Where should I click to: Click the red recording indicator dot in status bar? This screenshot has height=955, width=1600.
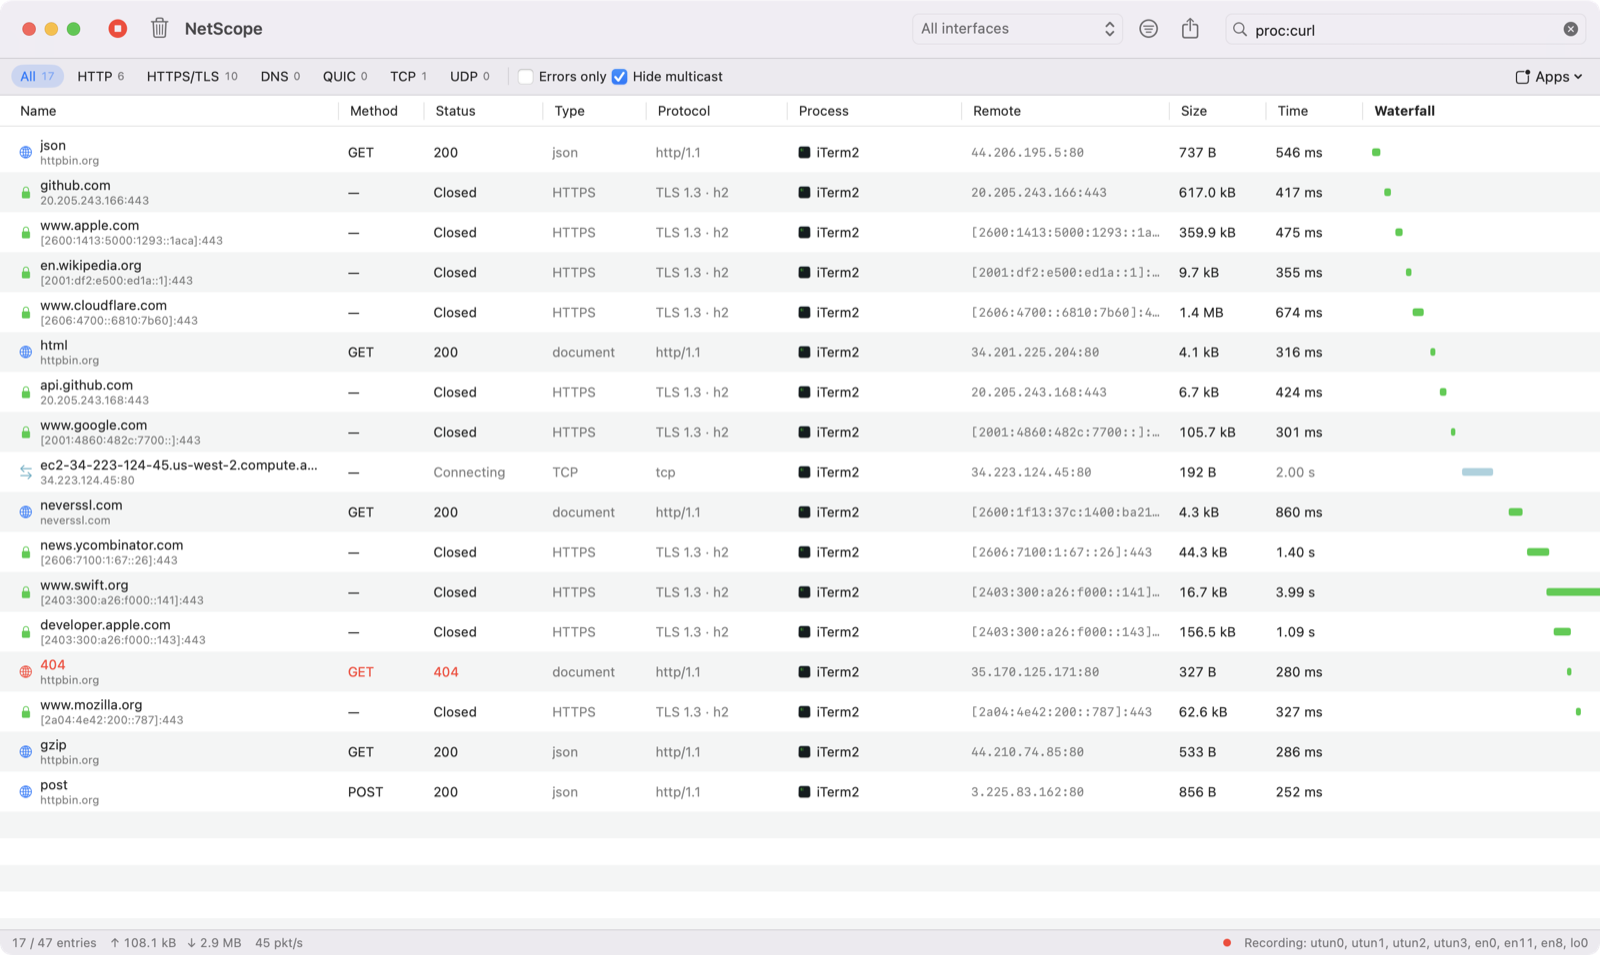pos(1226,942)
